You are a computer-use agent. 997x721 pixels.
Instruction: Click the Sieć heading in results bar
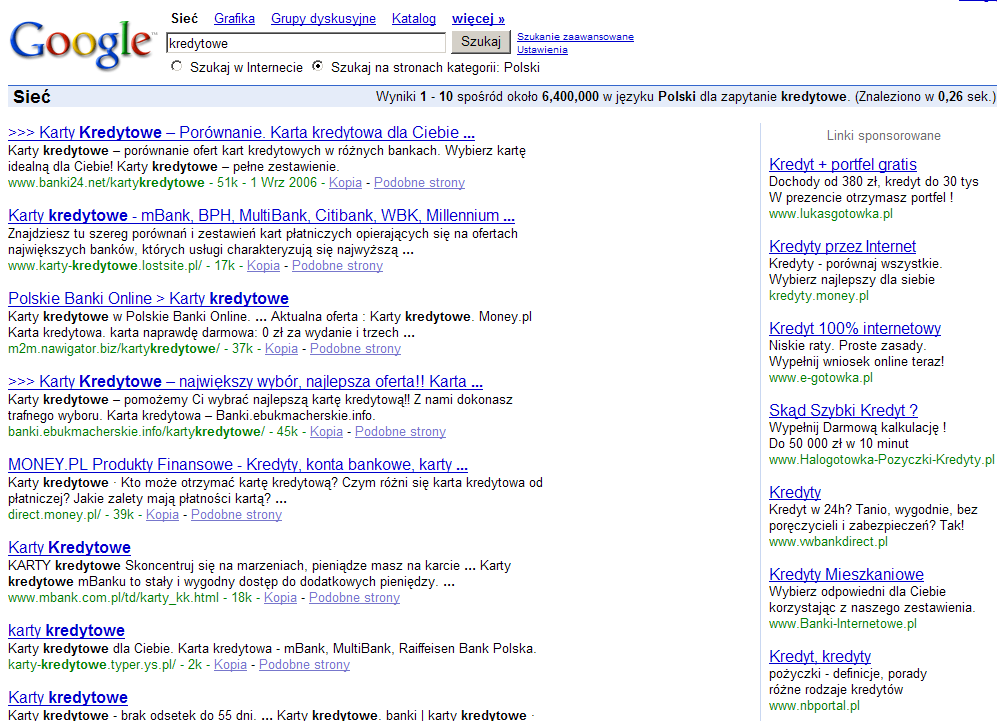pos(32,97)
